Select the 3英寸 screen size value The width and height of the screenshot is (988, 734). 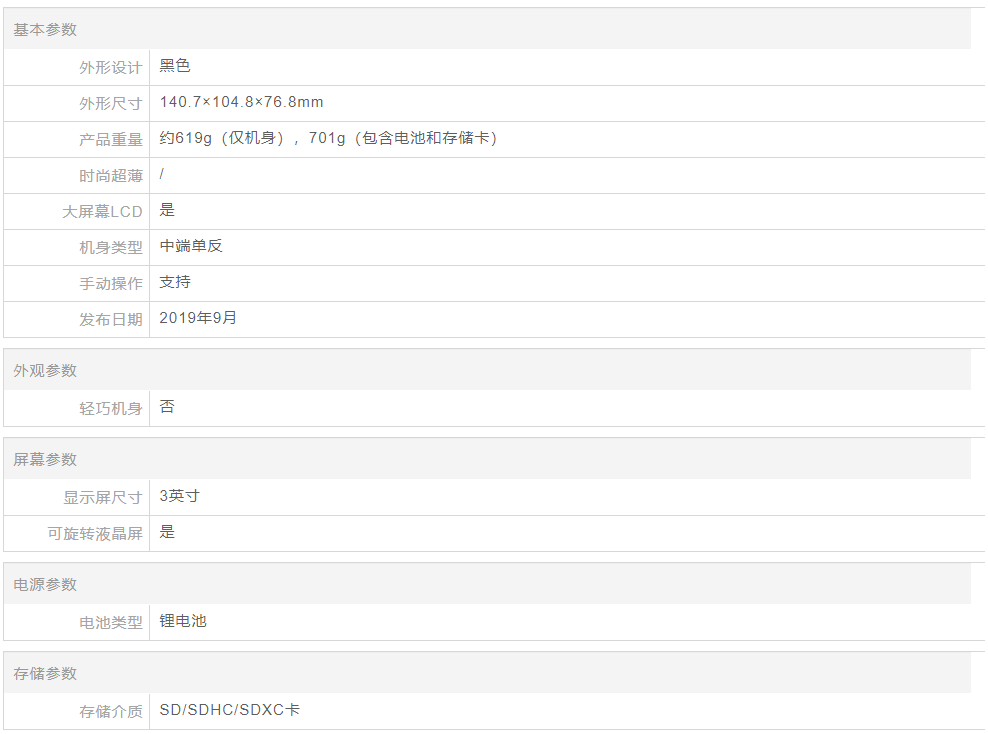coord(180,496)
